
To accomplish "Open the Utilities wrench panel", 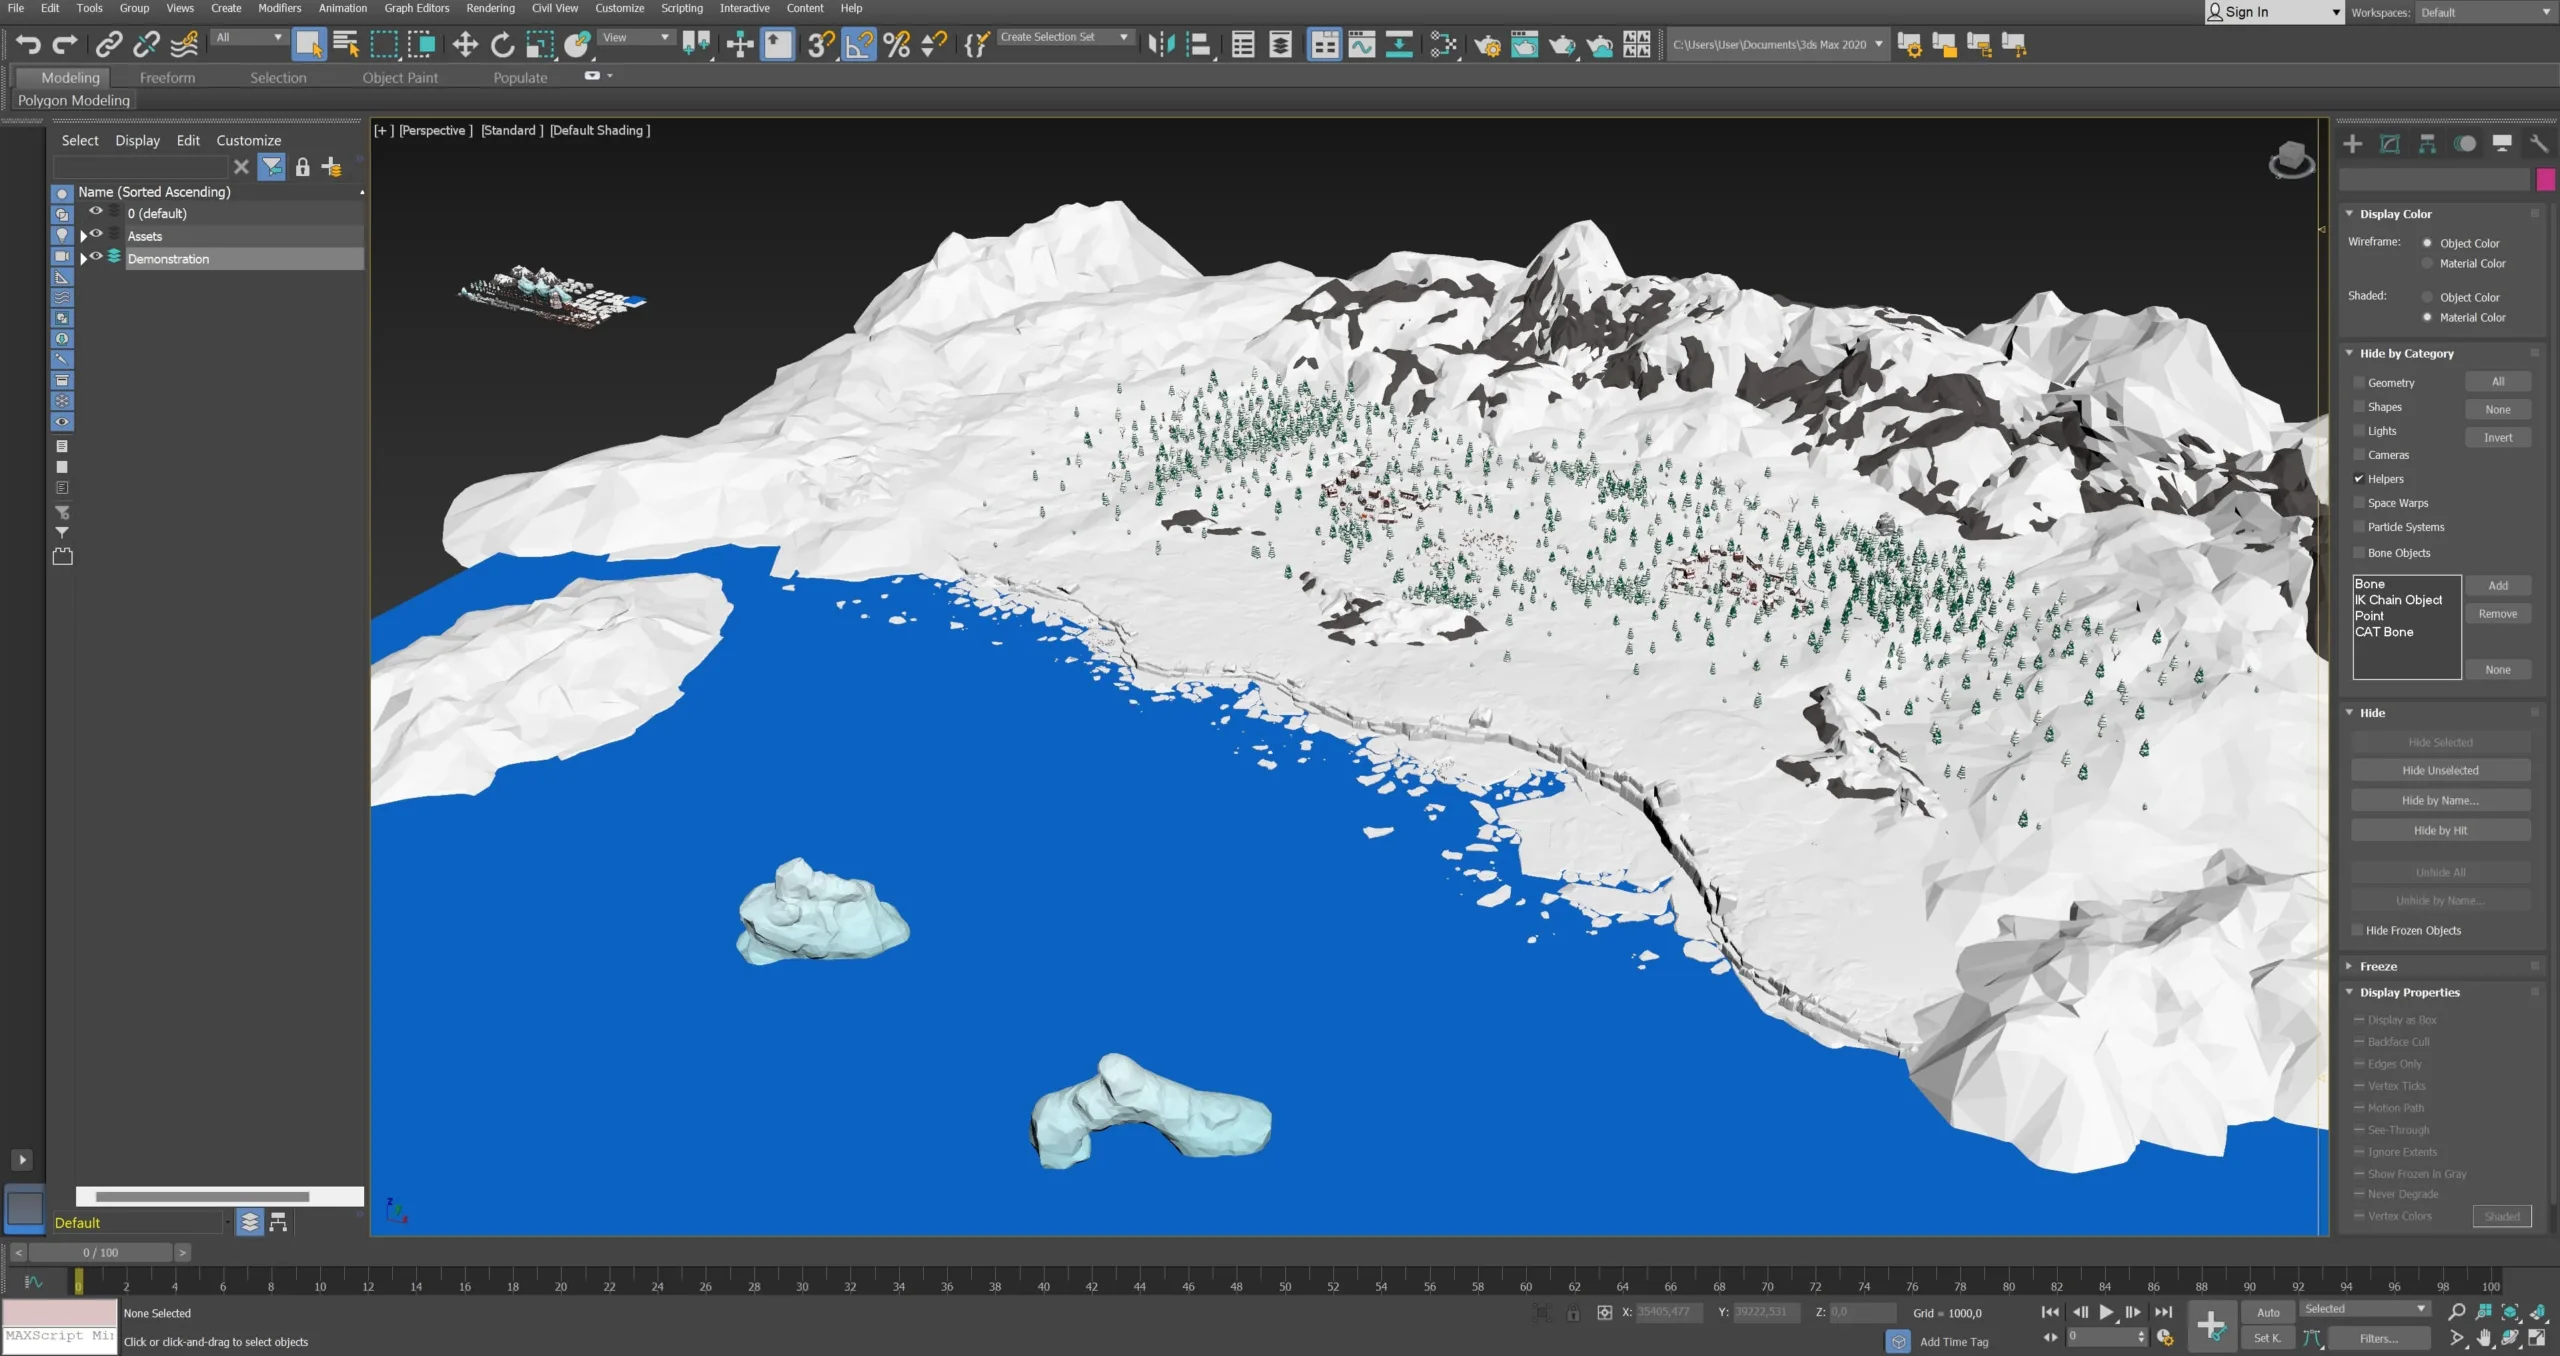I will (x=2538, y=144).
